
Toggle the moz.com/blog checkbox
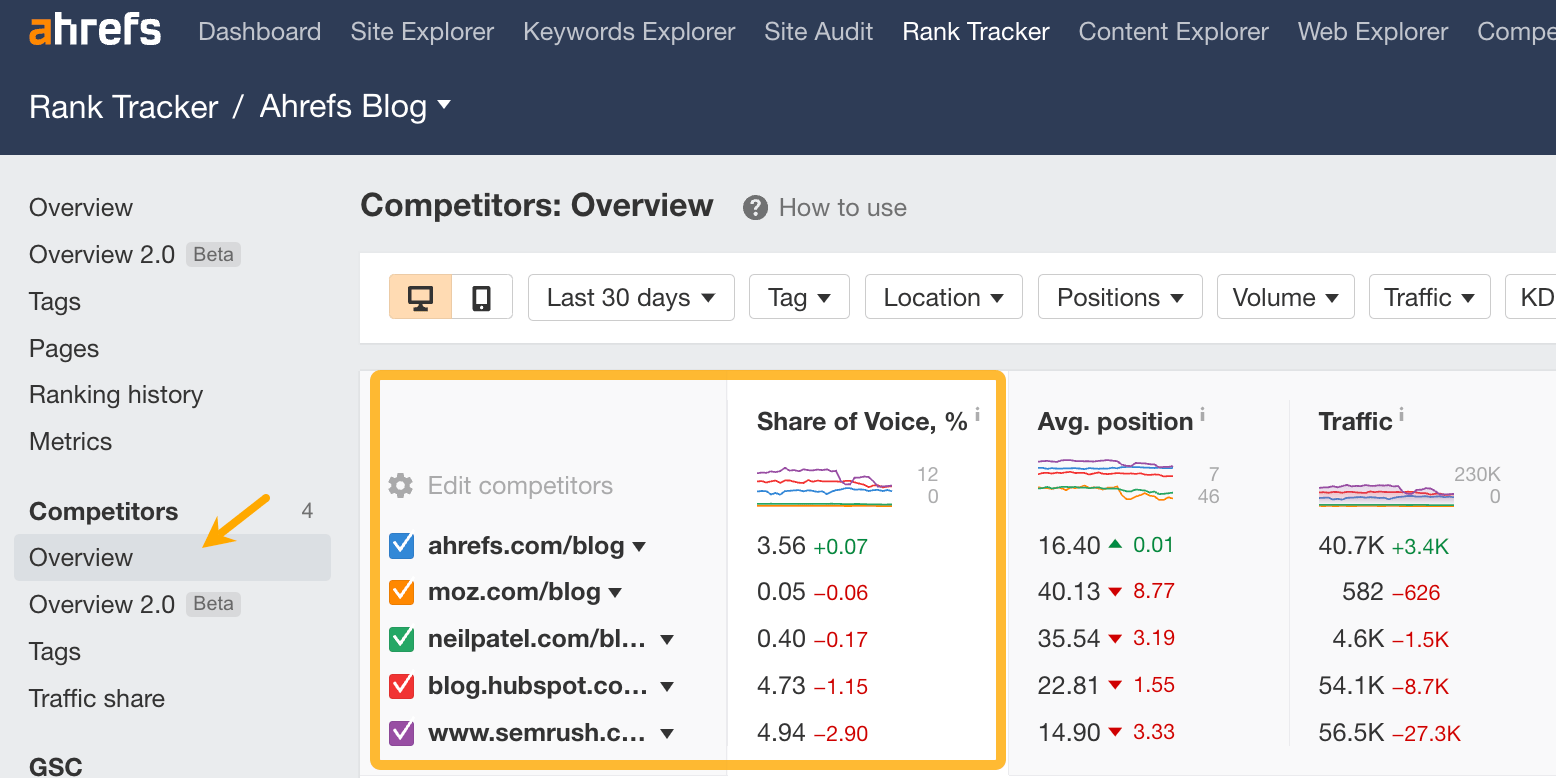click(x=400, y=591)
